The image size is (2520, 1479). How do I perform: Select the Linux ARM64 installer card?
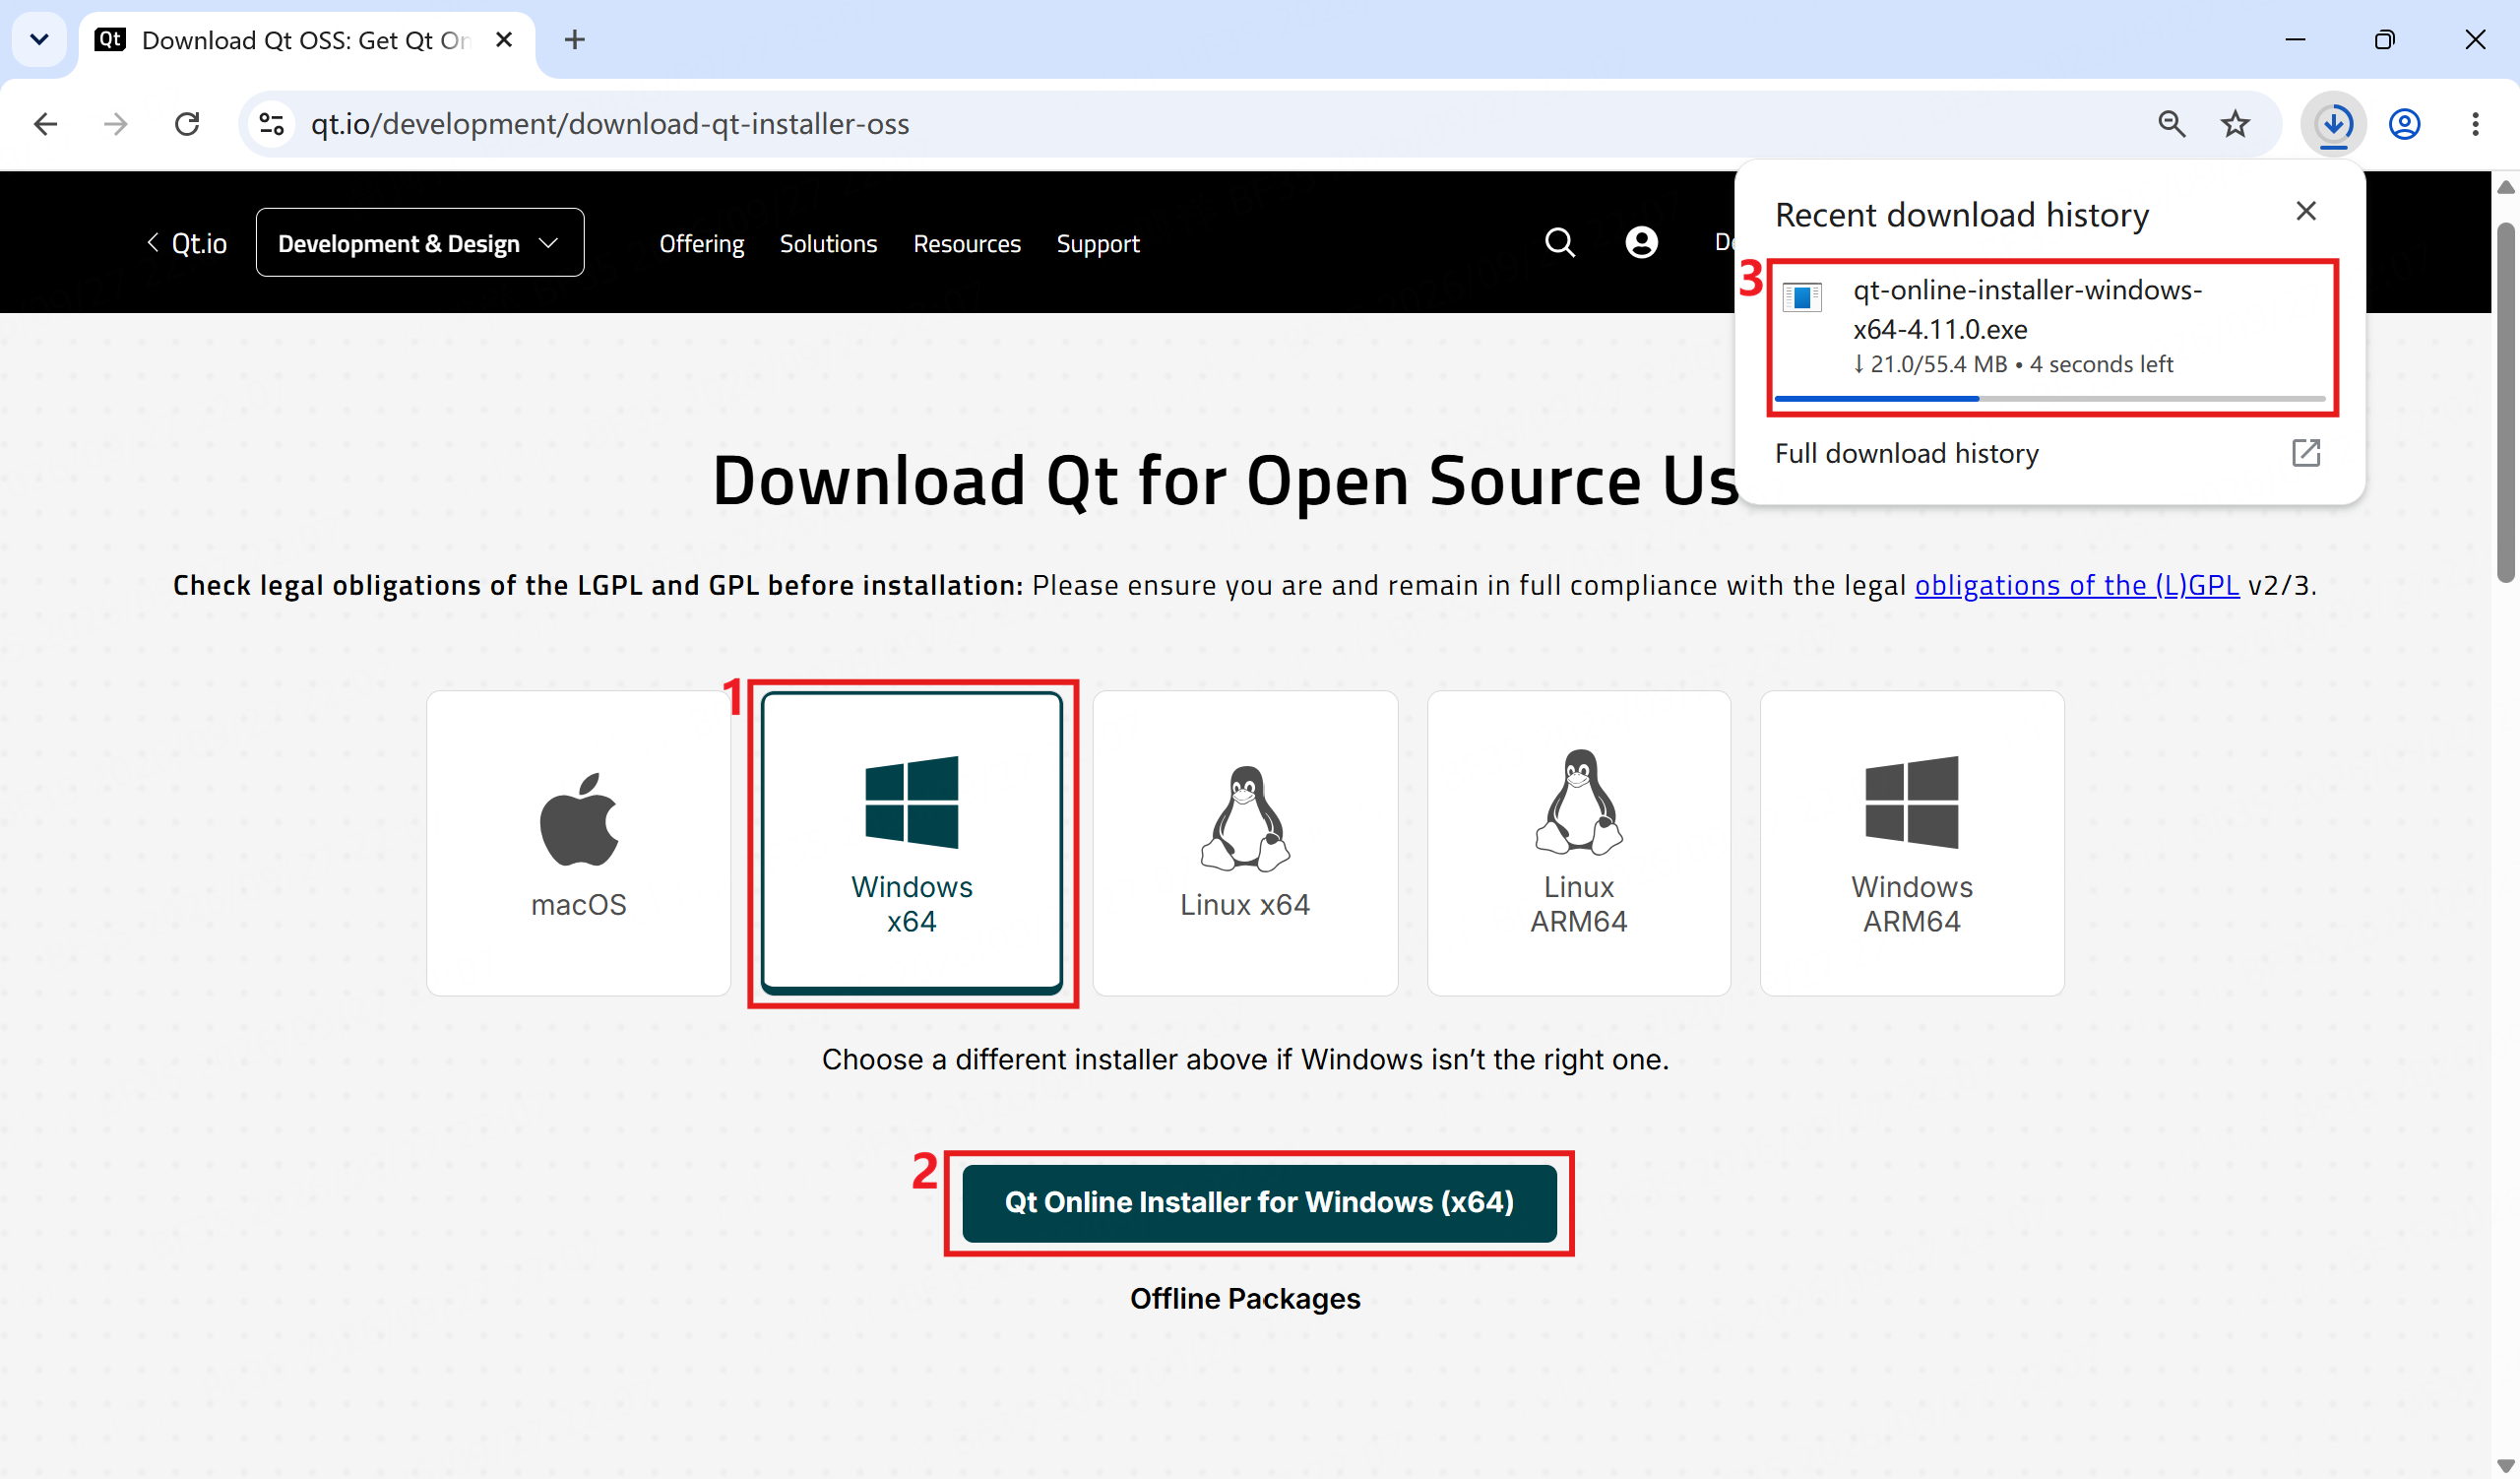(1579, 843)
